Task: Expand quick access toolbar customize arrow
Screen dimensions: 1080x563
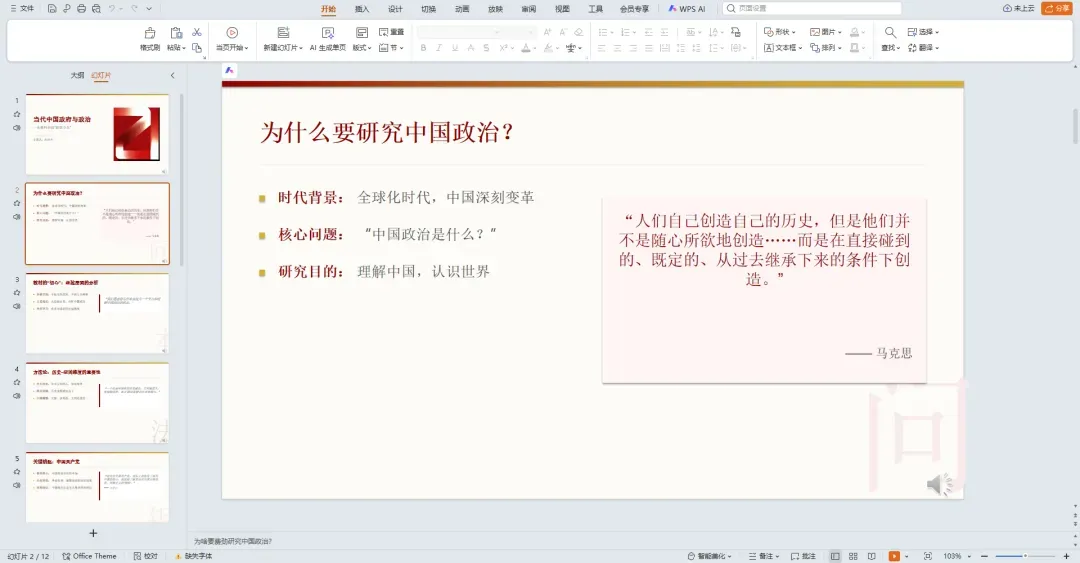Action: 149,9
